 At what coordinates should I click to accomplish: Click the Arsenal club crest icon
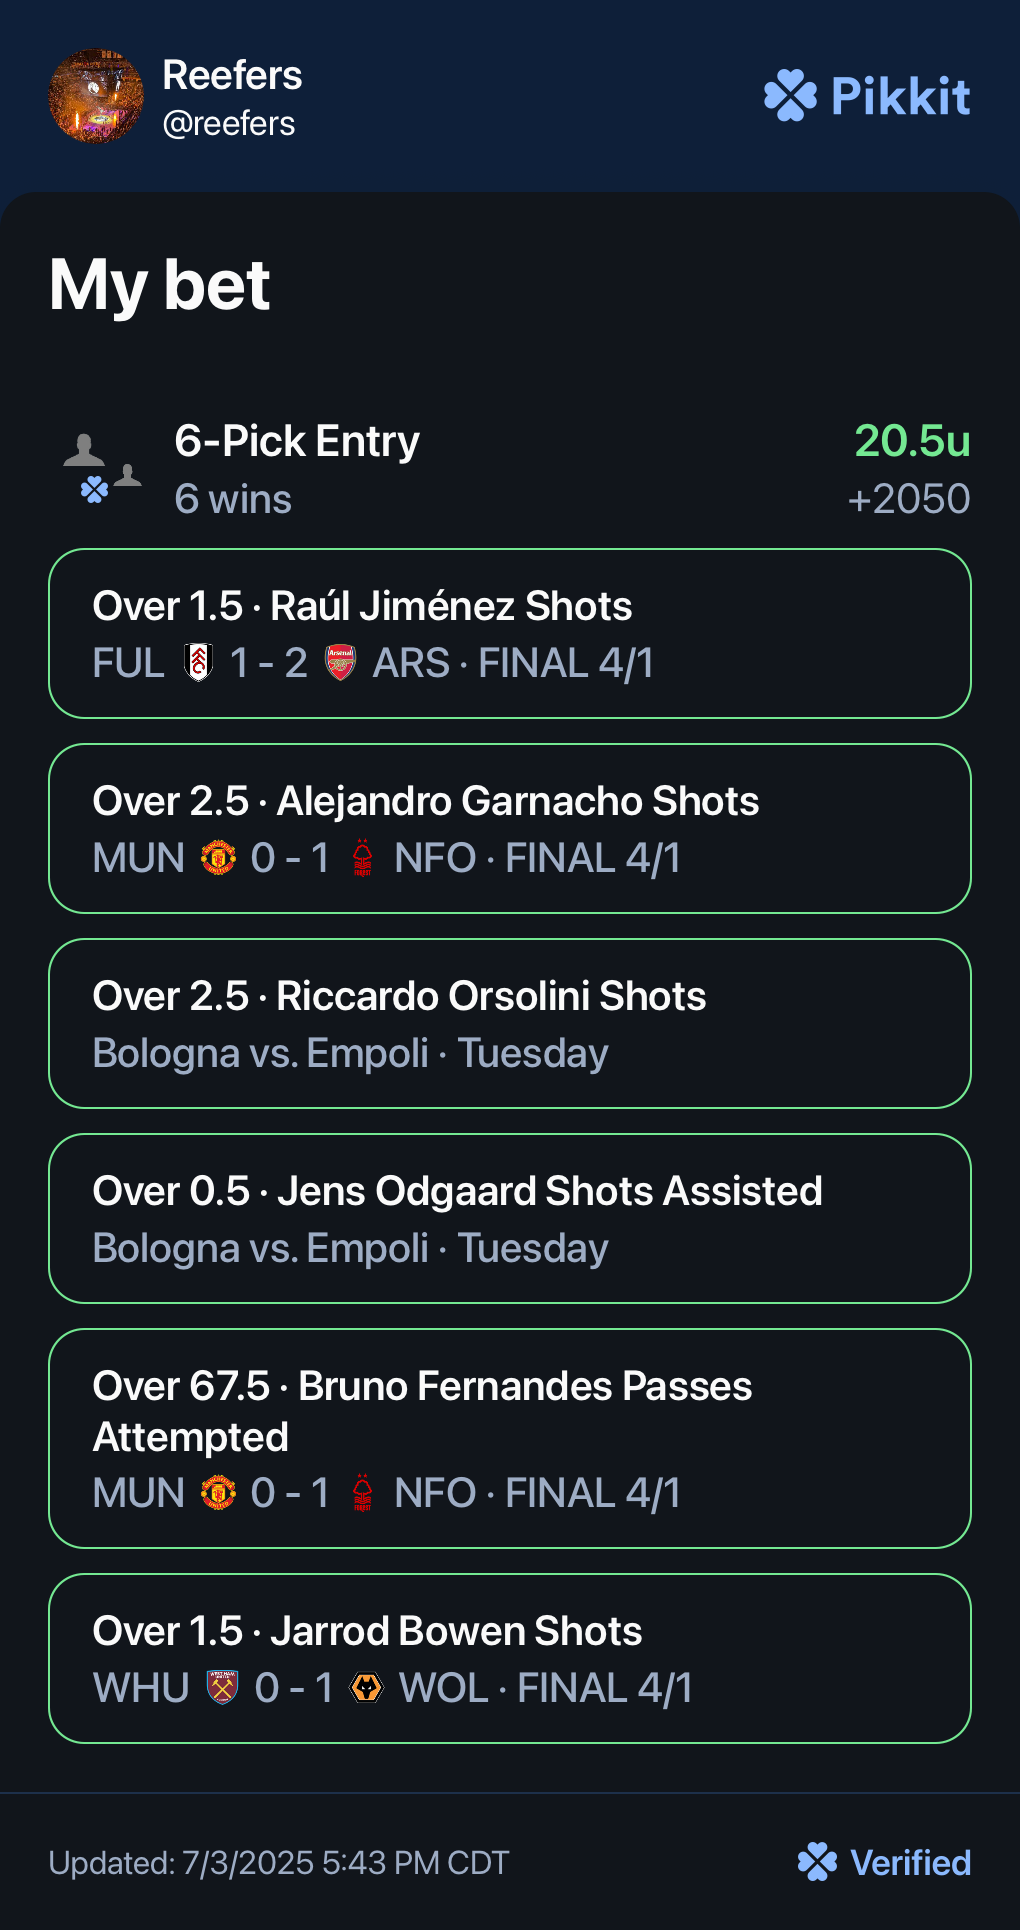(x=341, y=663)
